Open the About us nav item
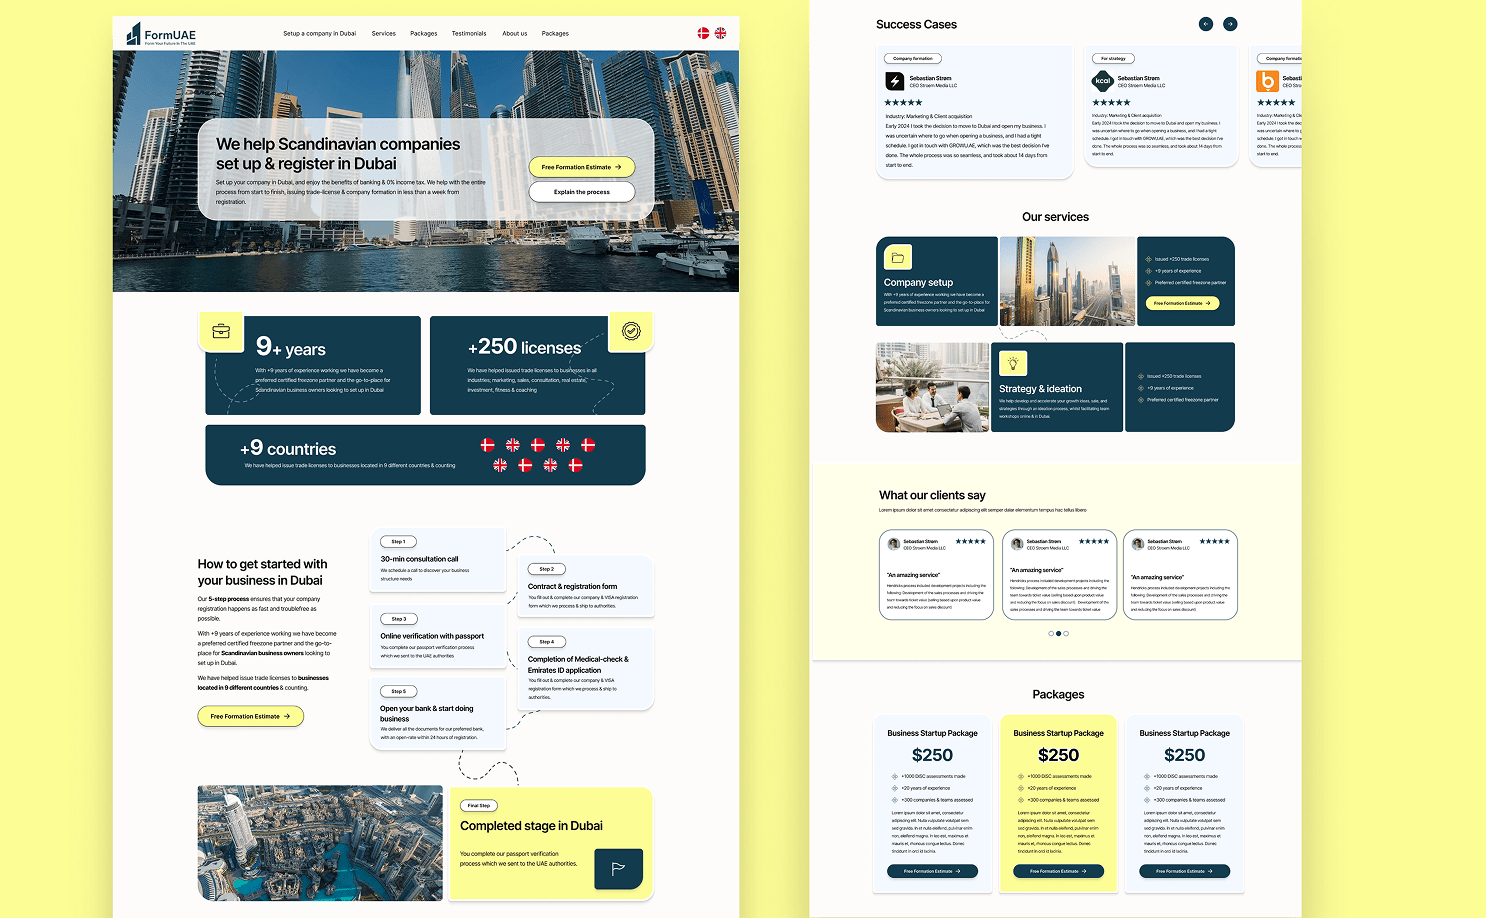Viewport: 1486px width, 918px height. (515, 34)
